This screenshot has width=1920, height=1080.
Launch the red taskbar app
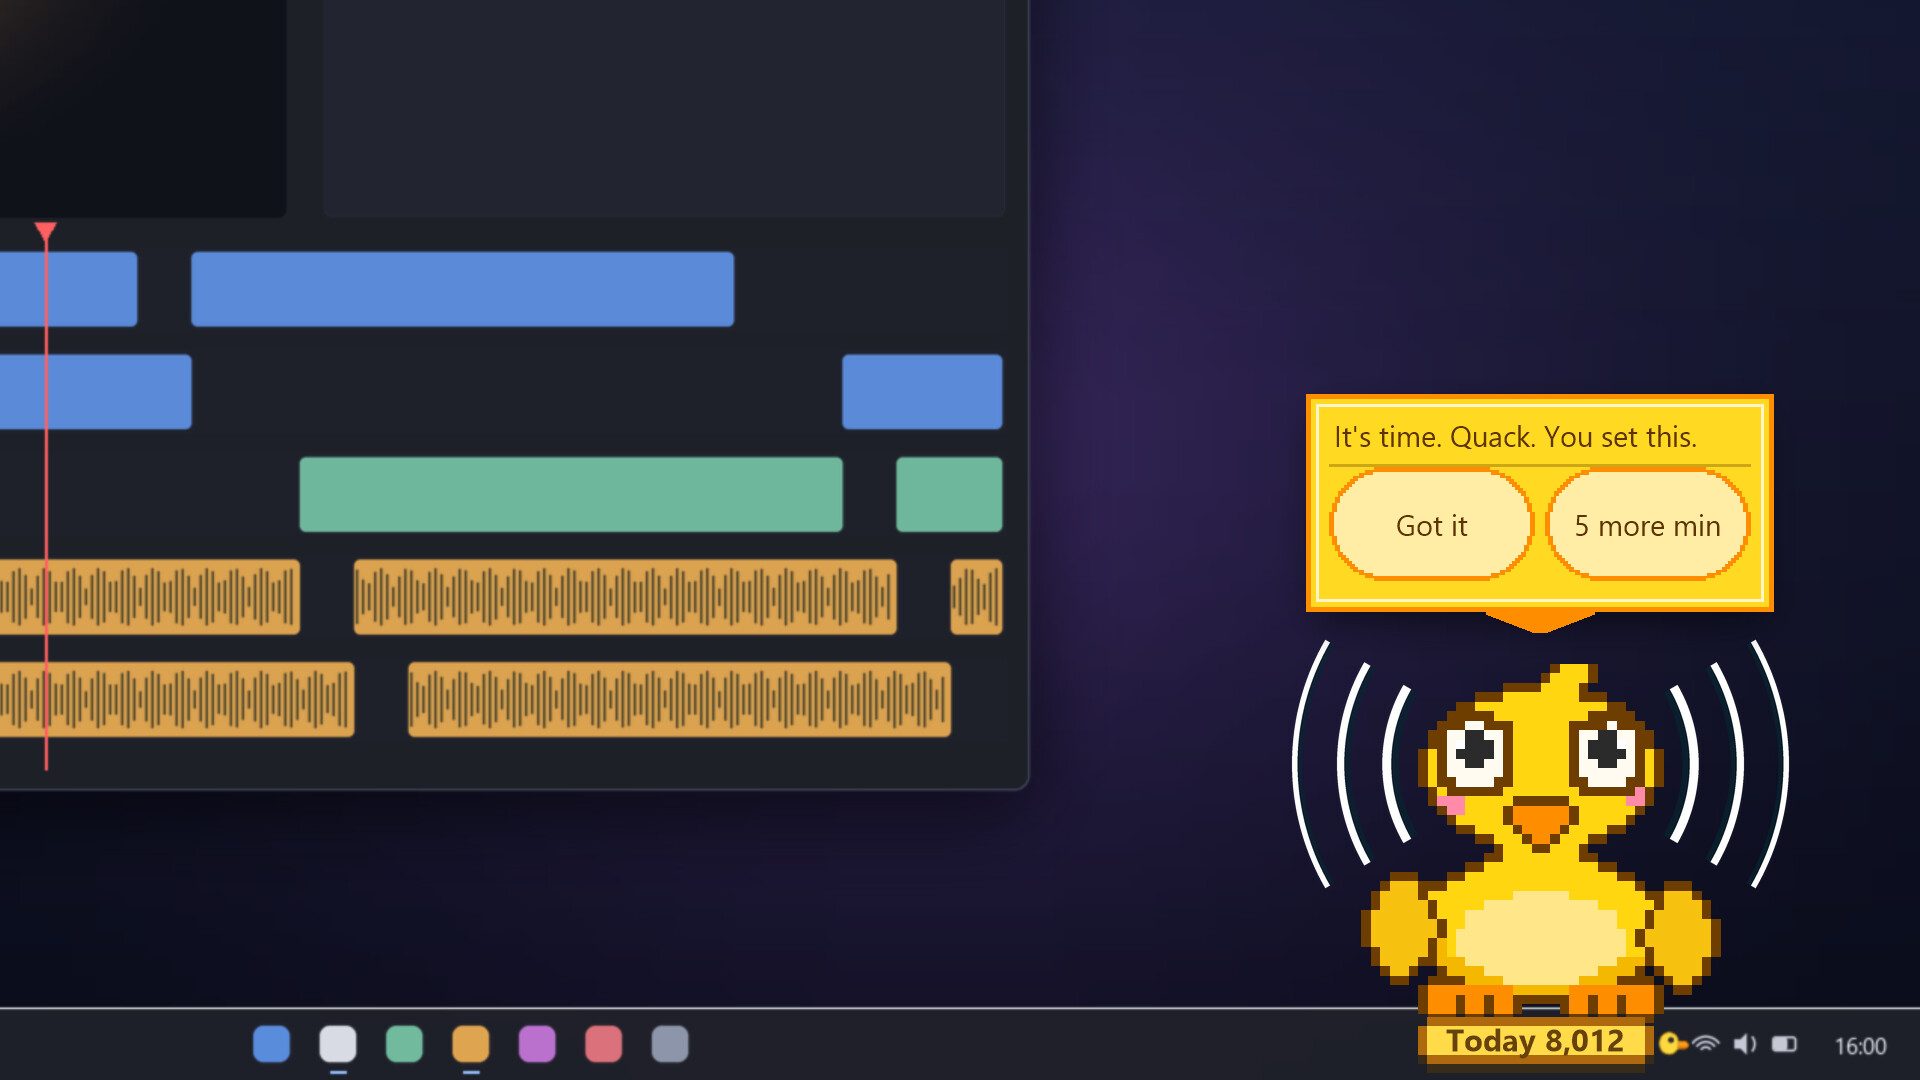603,1044
